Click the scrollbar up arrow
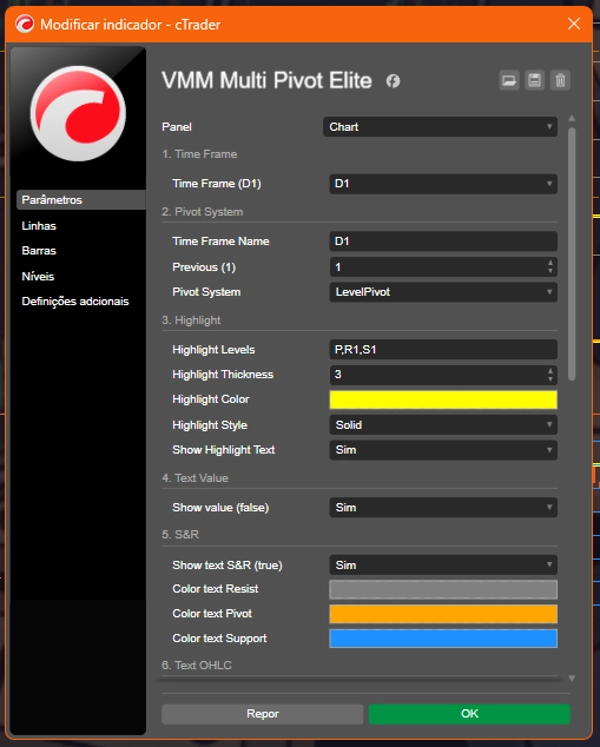 tap(572, 119)
